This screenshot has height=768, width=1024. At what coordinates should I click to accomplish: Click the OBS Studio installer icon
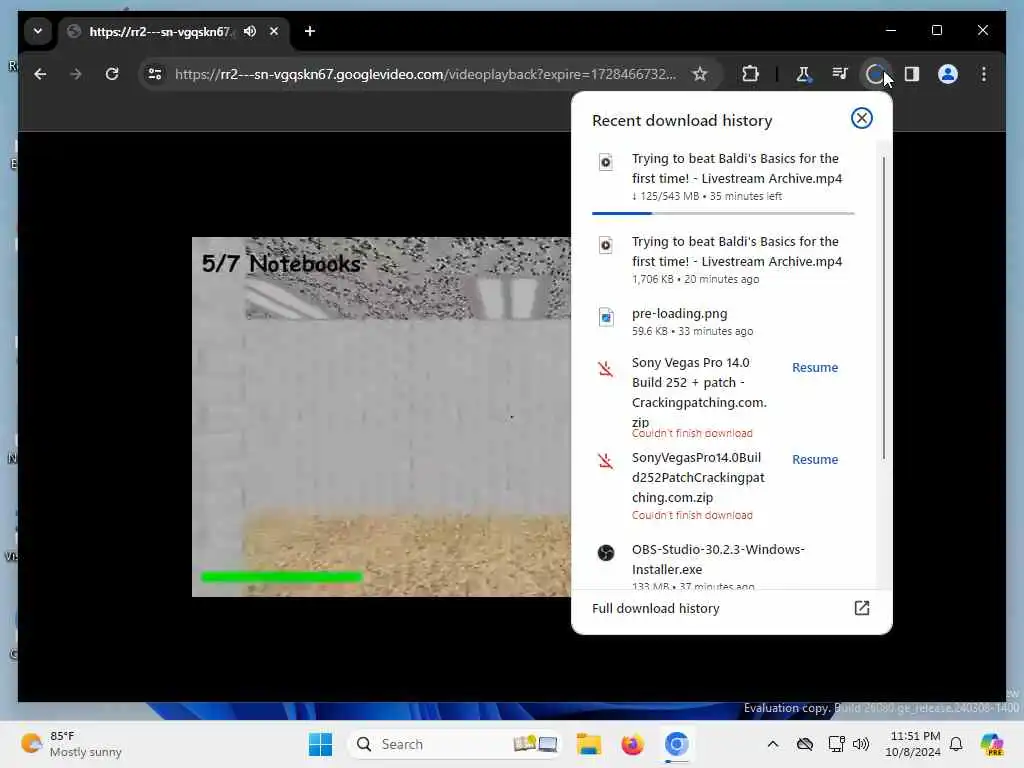coord(606,553)
